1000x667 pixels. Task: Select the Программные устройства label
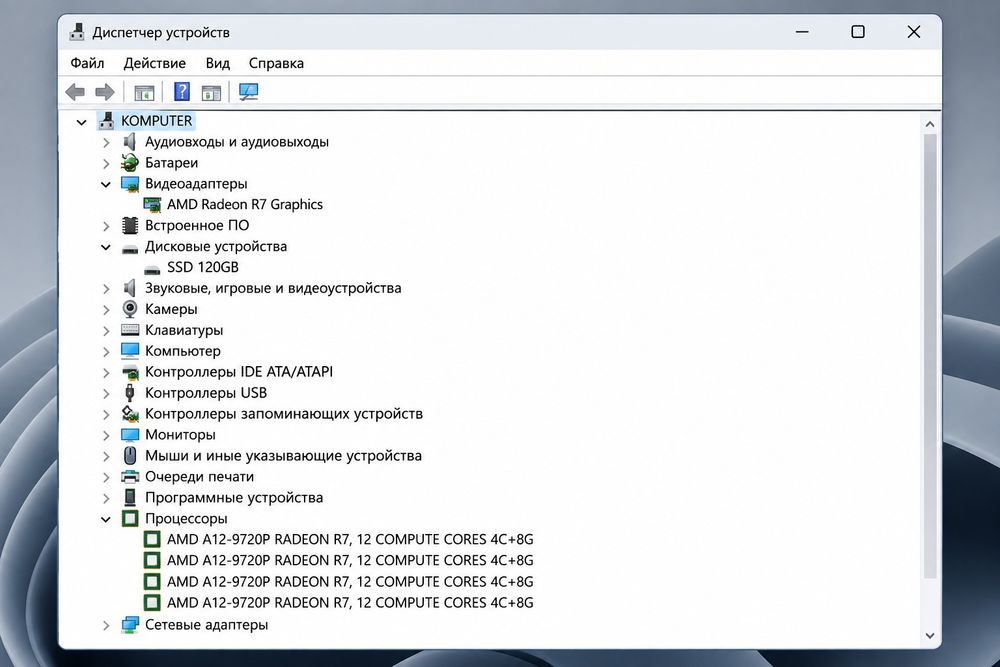coord(234,497)
